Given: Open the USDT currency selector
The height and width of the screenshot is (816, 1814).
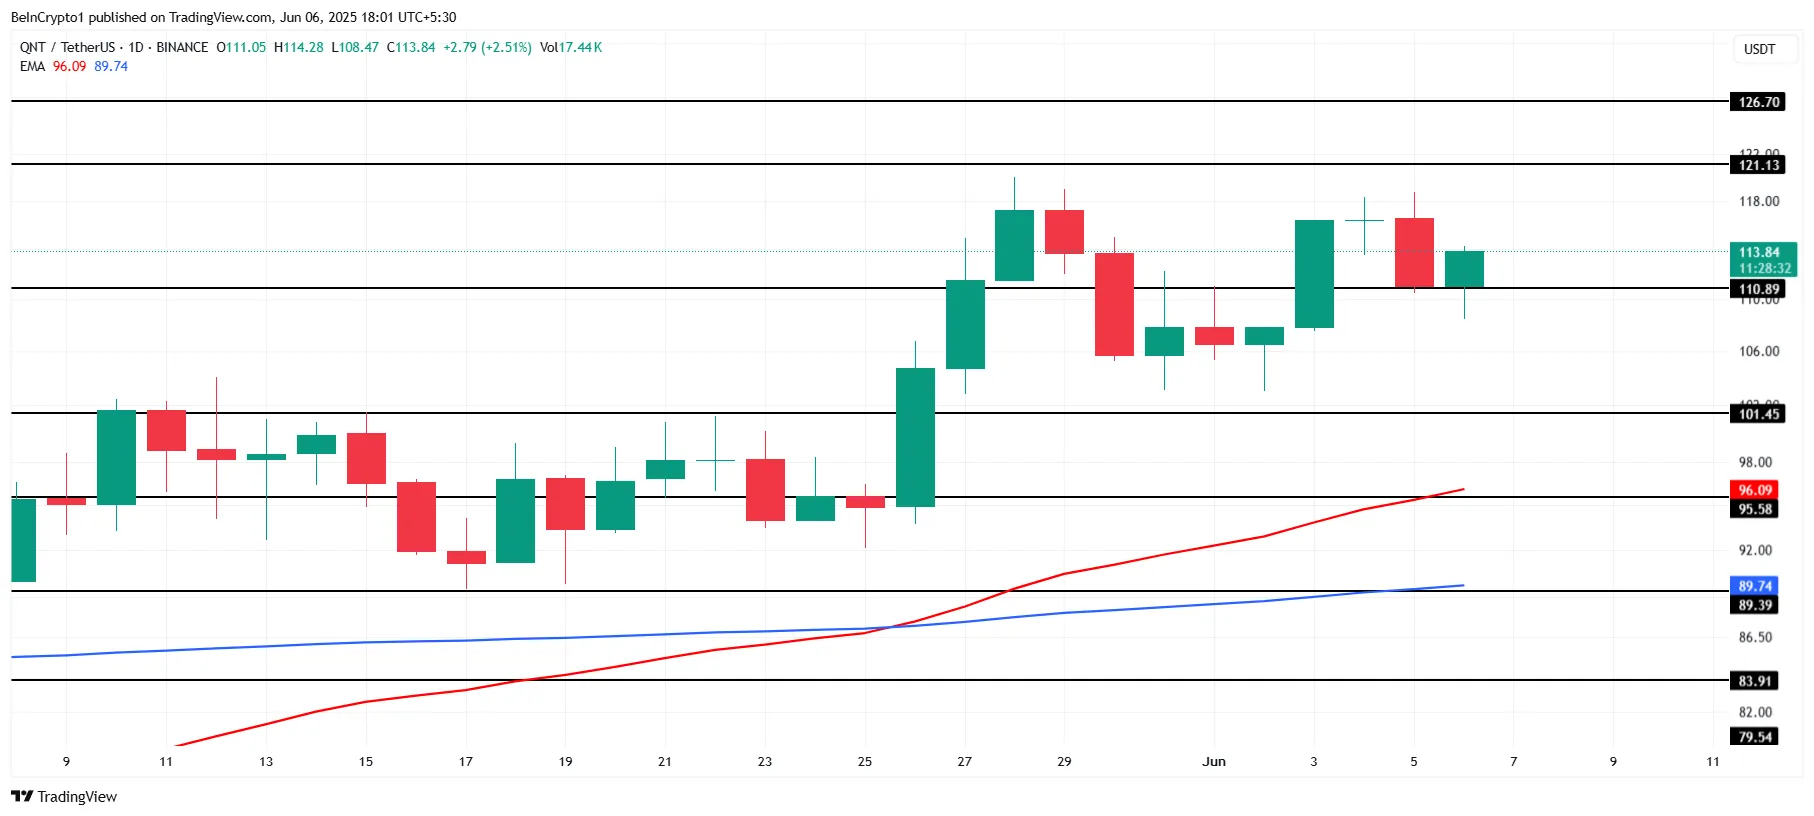Looking at the screenshot, I should point(1759,49).
